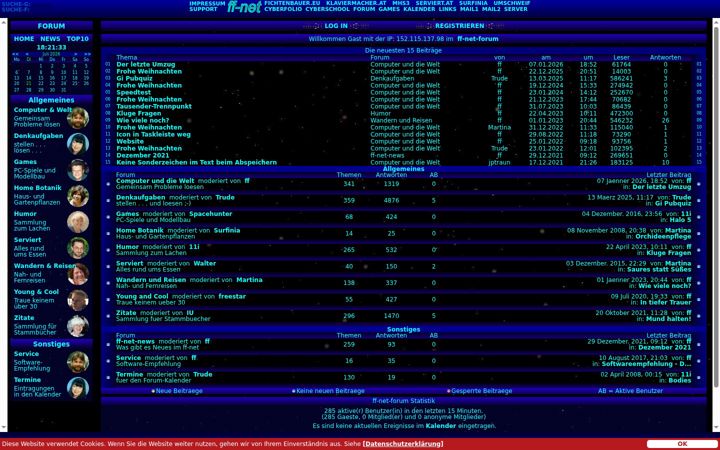Open last post 'Mund halten!' link

668,319
